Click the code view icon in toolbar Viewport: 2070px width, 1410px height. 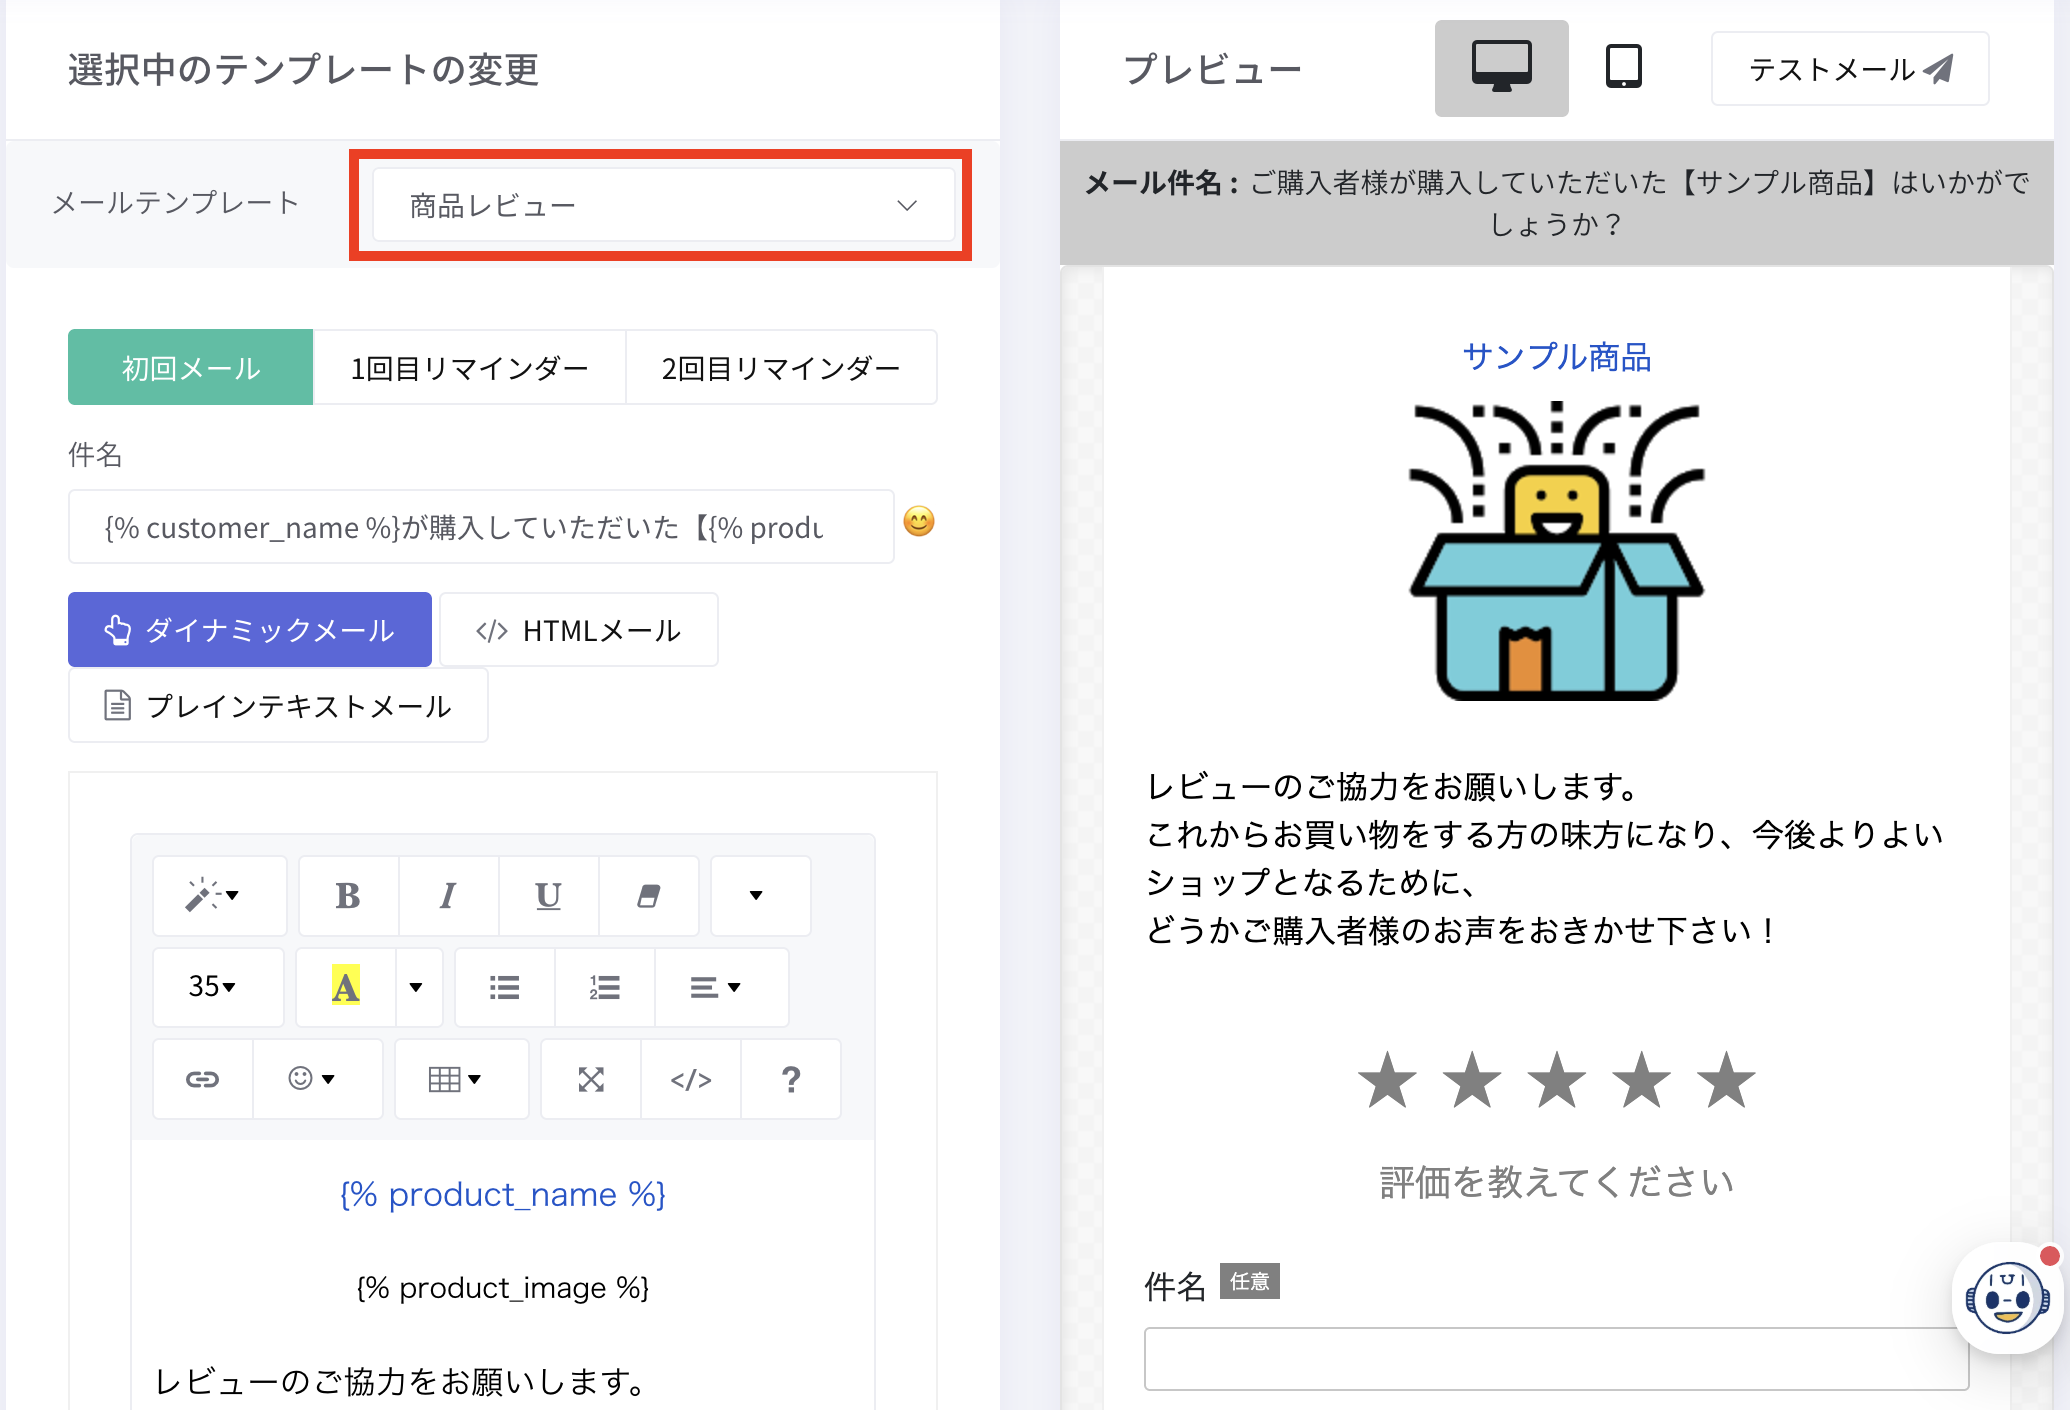tap(691, 1079)
